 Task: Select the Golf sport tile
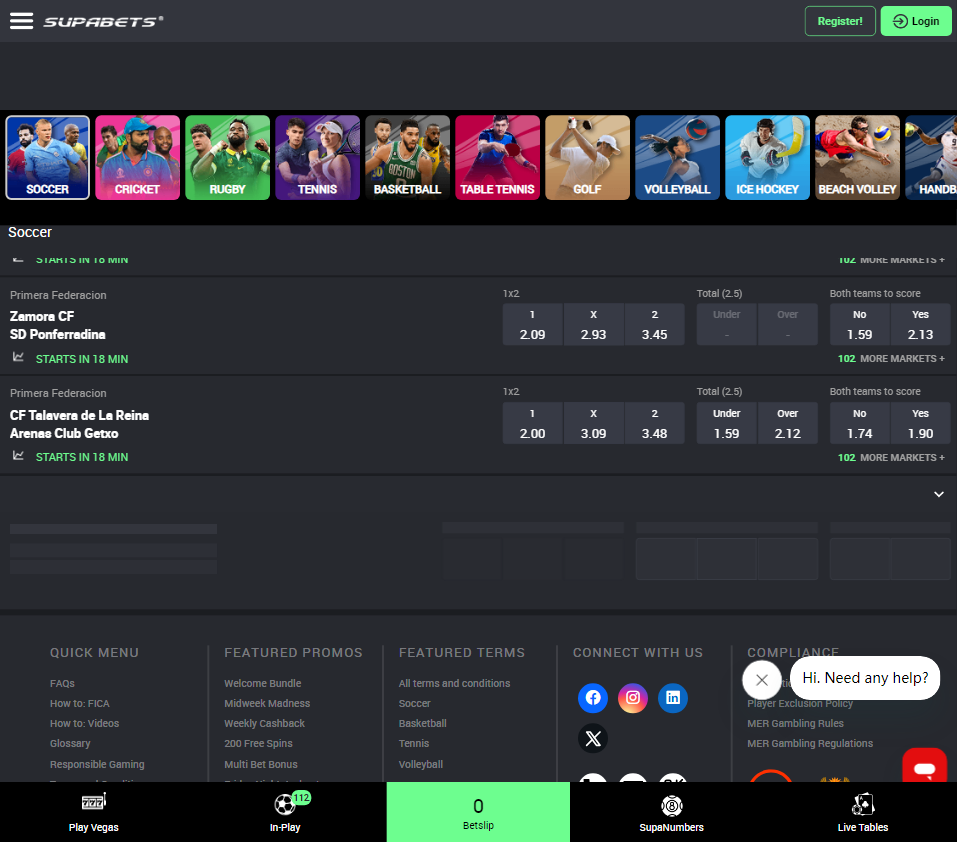coord(588,157)
